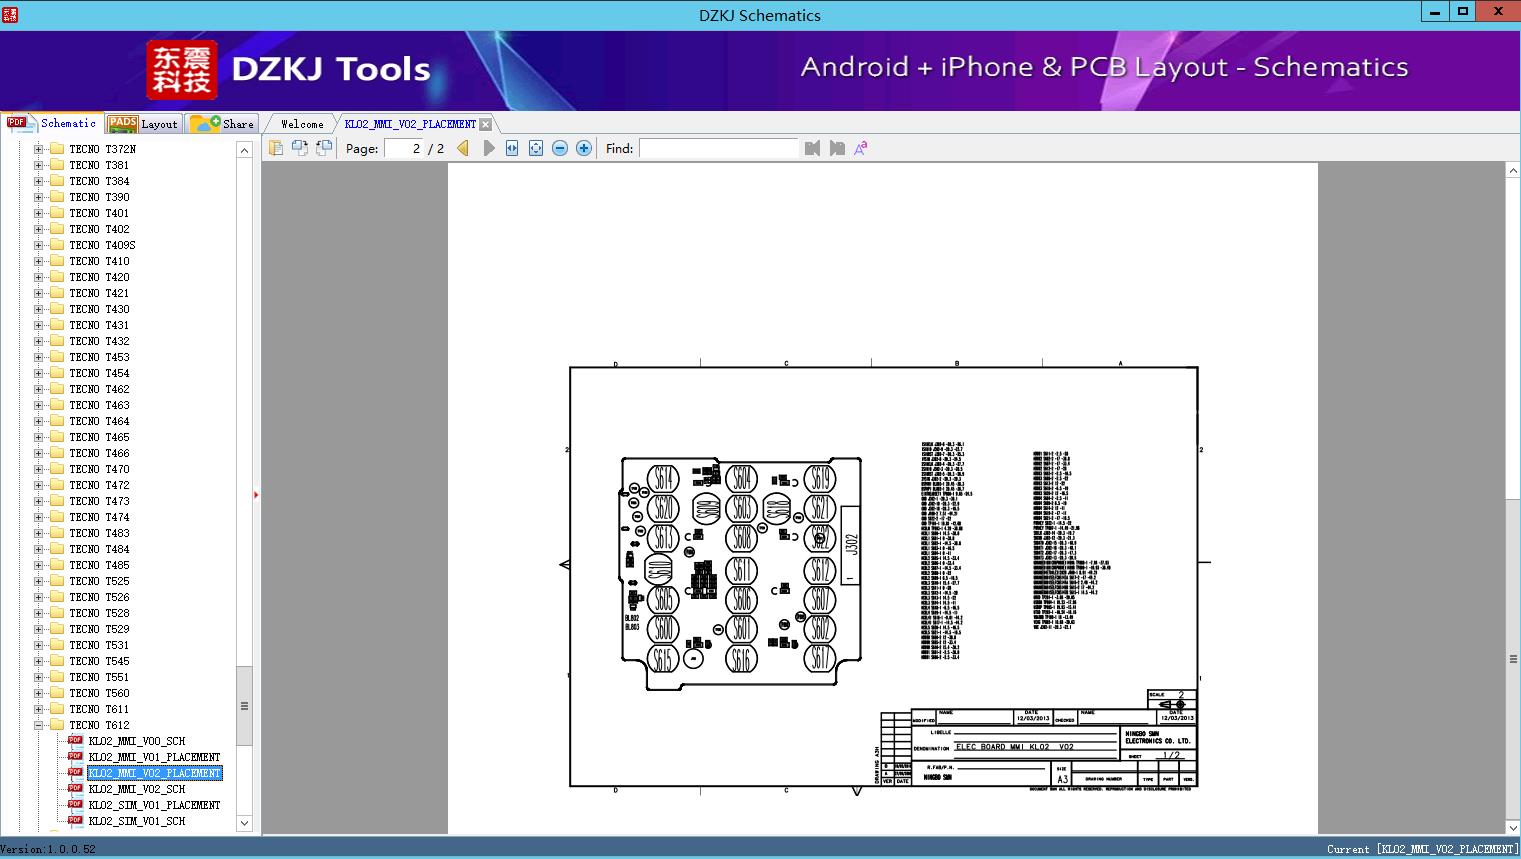The width and height of the screenshot is (1521, 859).
Task: Click the PDF icon beside KL02_SIM_V01_SCH
Action: pyautogui.click(x=75, y=821)
